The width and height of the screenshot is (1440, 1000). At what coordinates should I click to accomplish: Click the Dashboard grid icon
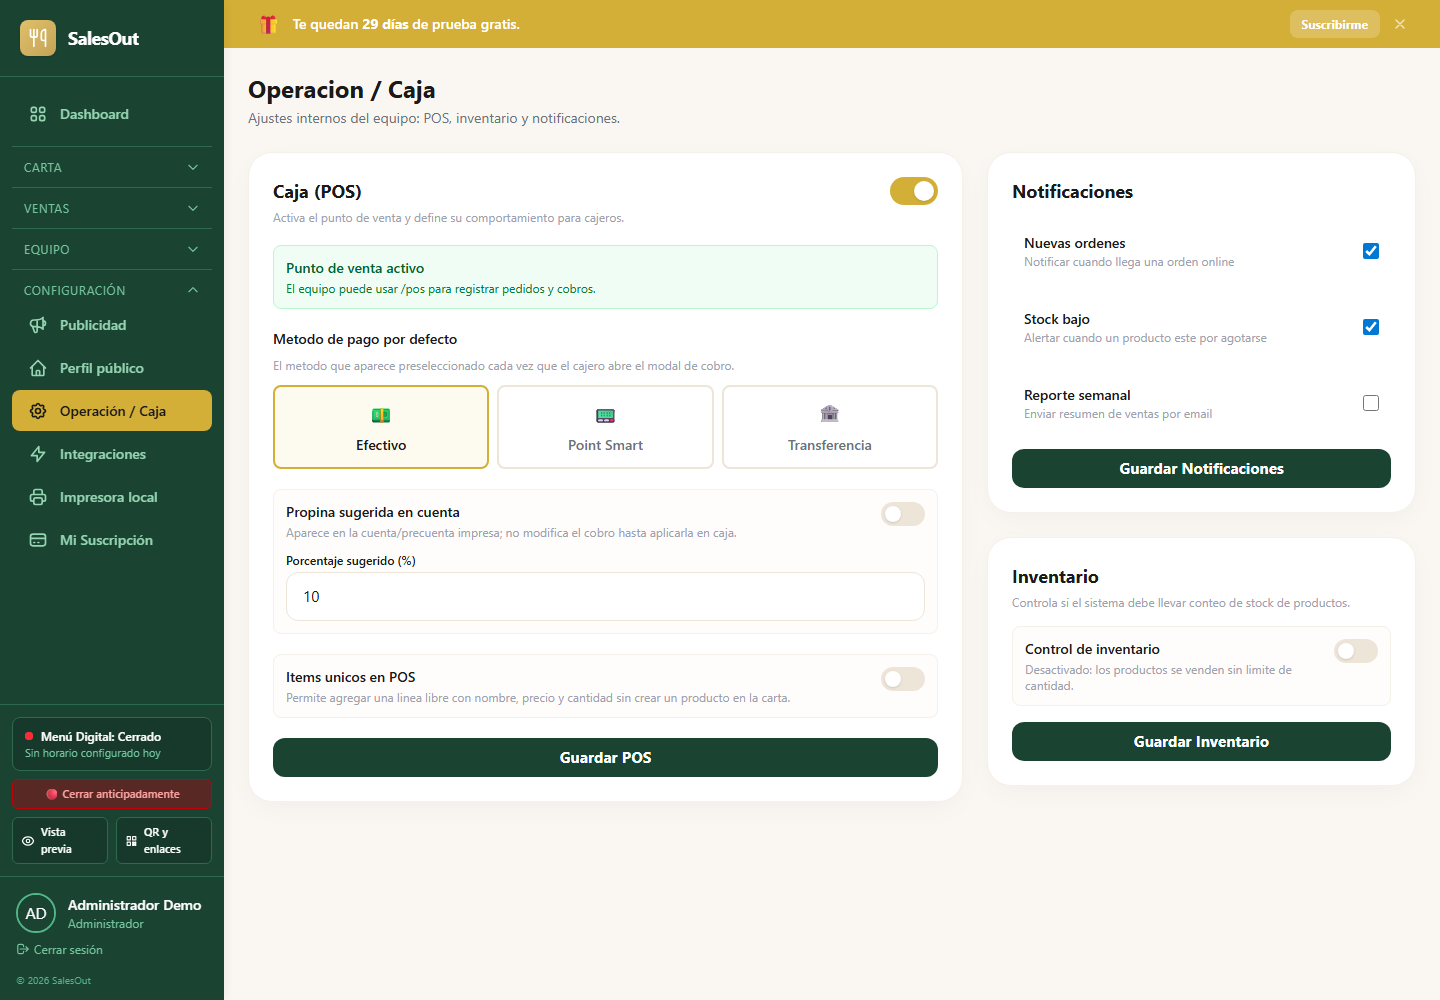point(38,114)
